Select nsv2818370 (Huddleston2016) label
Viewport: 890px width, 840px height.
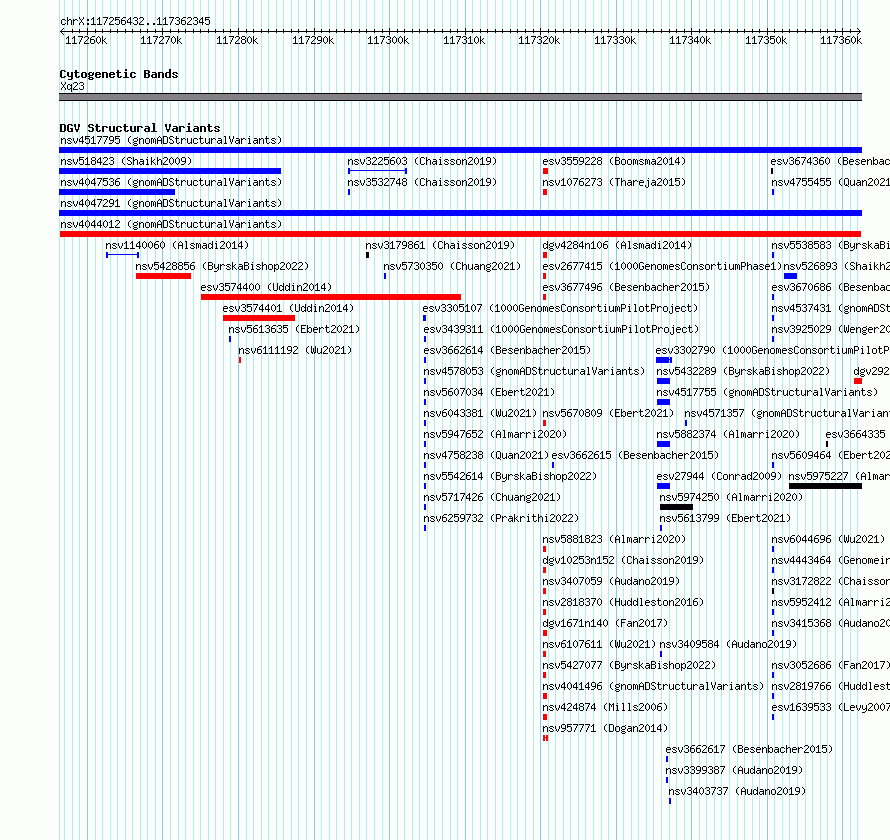(x=623, y=602)
